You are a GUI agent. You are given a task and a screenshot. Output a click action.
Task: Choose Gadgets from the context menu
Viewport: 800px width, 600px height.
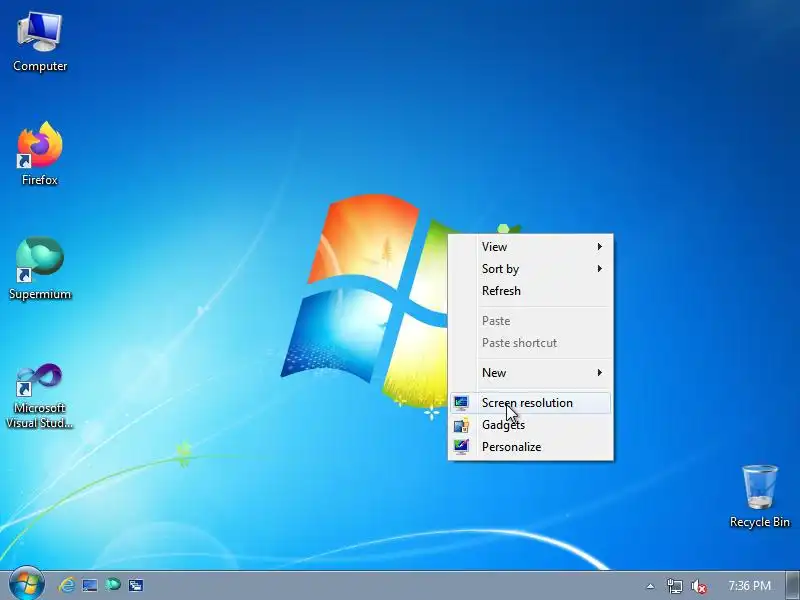(x=531, y=425)
